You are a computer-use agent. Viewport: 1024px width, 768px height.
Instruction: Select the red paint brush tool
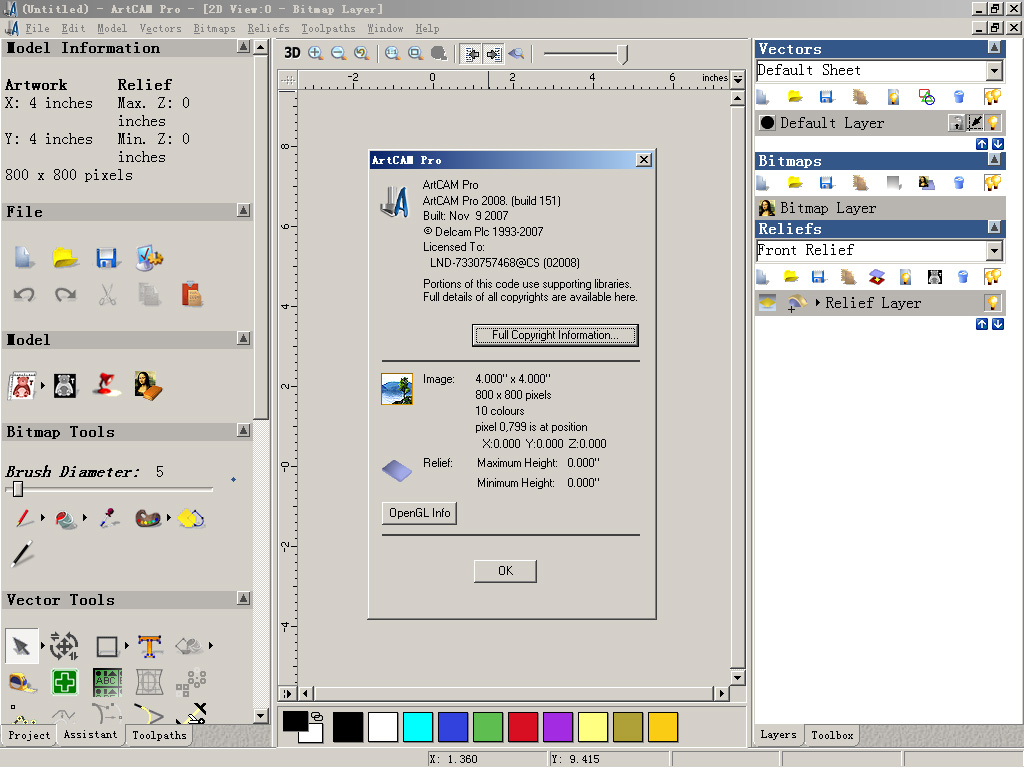point(24,518)
